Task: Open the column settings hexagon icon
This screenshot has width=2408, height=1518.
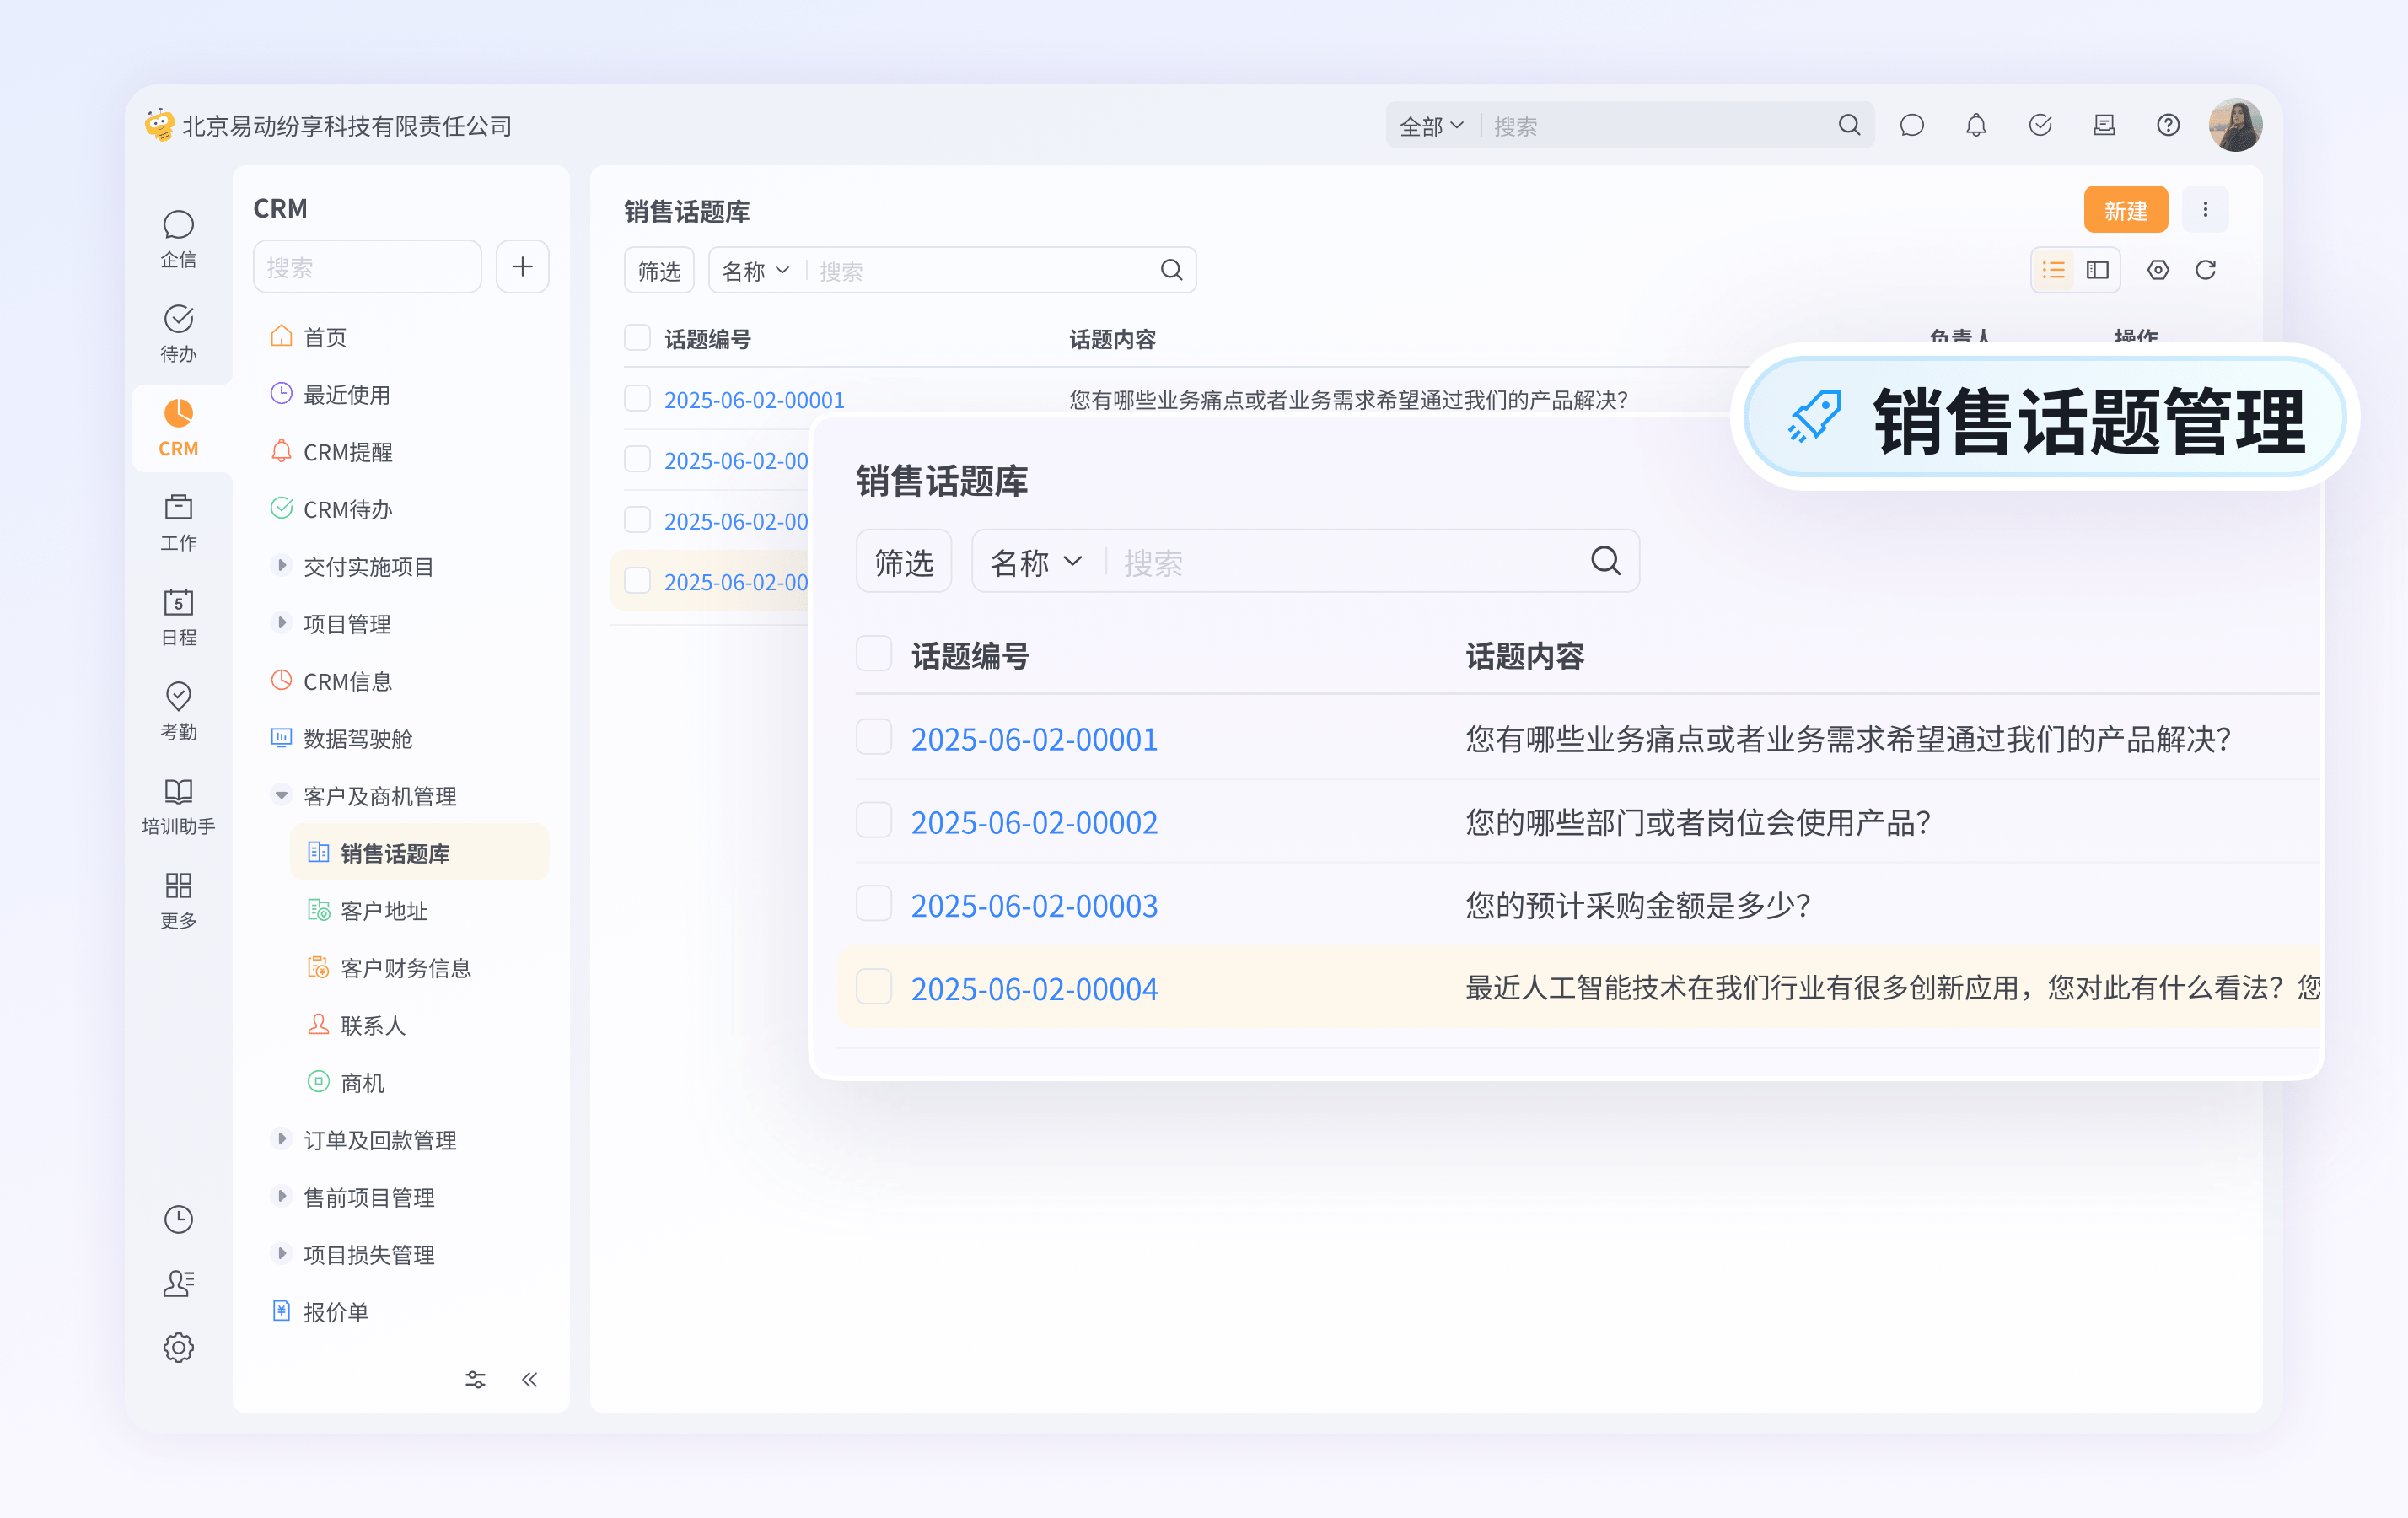Action: tap(2157, 270)
